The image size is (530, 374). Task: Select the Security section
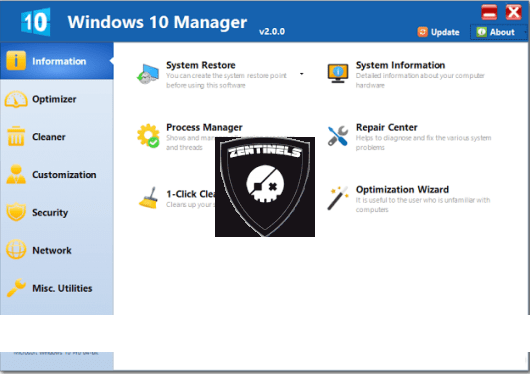tap(57, 212)
